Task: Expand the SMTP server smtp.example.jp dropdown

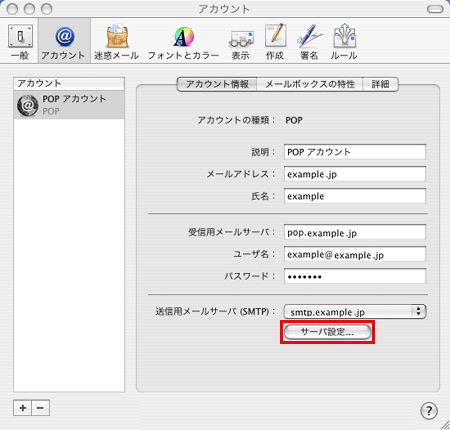Action: point(355,312)
